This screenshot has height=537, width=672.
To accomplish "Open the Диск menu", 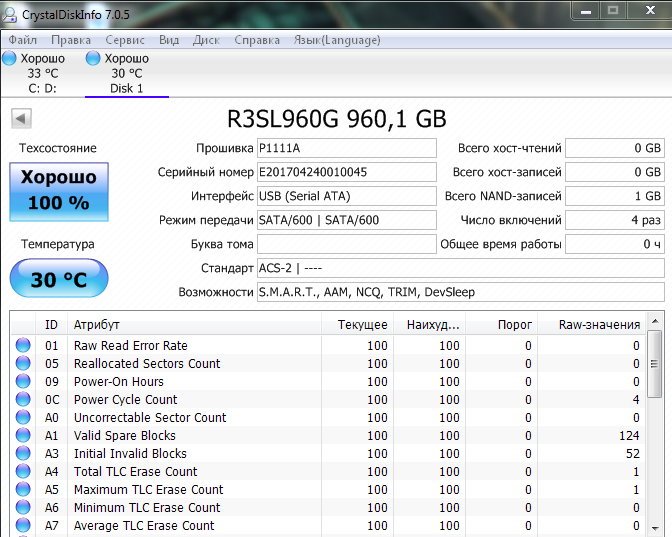I will pyautogui.click(x=206, y=40).
